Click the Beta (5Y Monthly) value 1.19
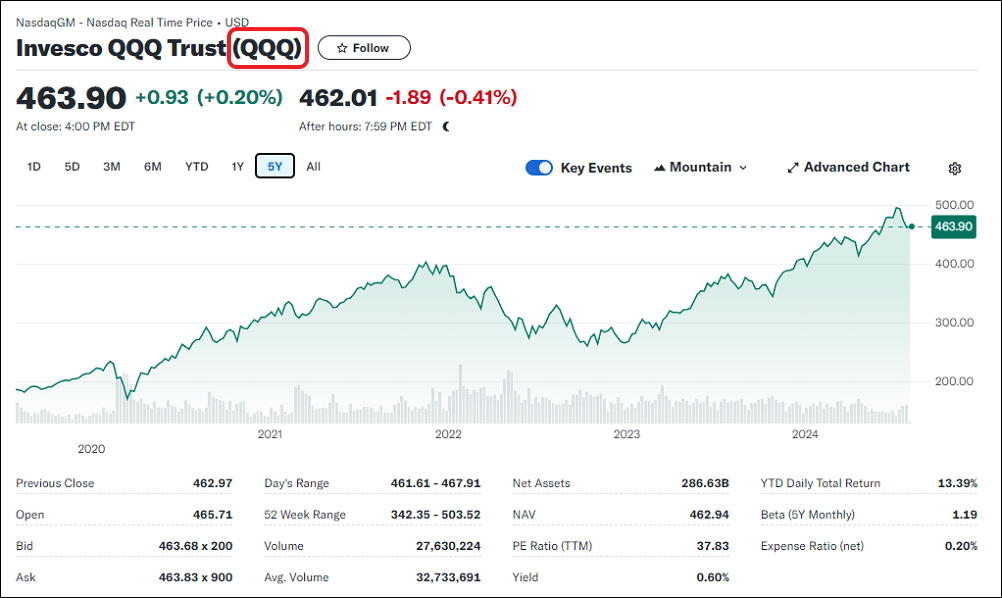The height and width of the screenshot is (598, 1002). (x=965, y=514)
